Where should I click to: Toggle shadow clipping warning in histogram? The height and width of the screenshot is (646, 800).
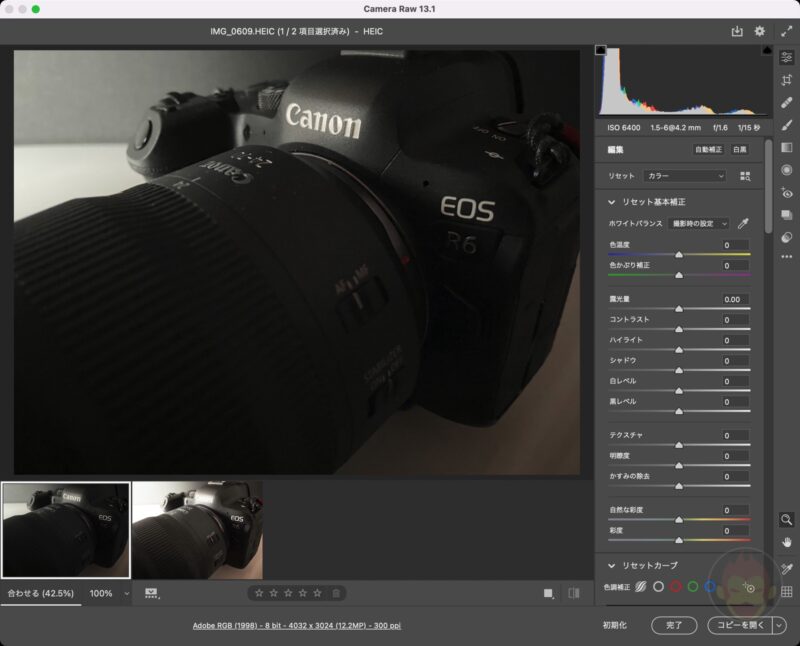point(602,50)
